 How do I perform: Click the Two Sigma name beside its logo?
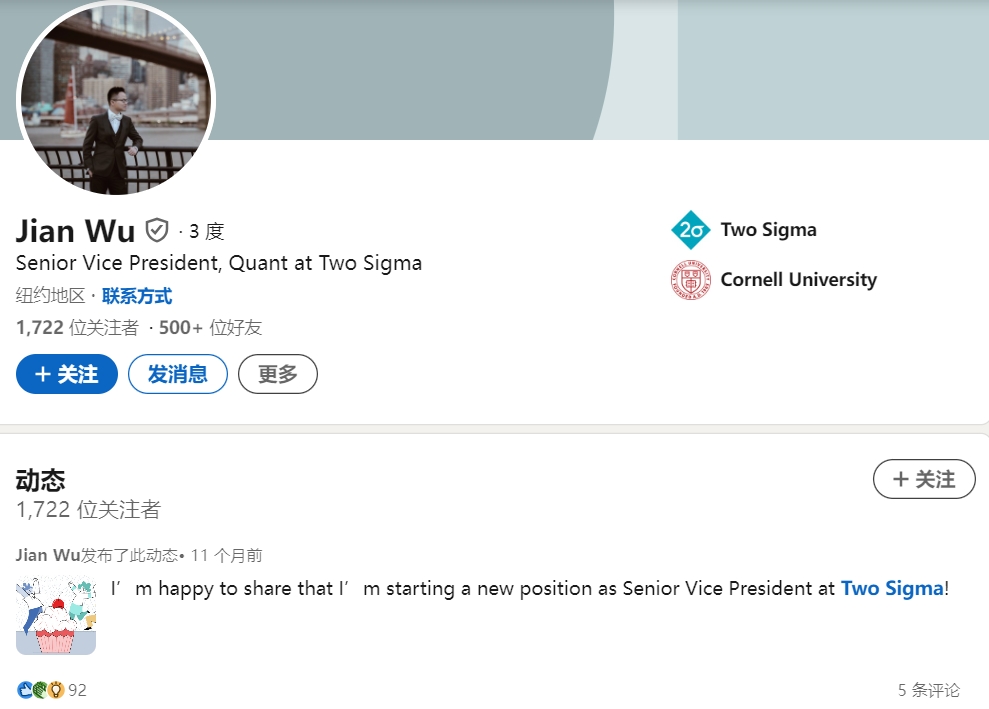pyautogui.click(x=768, y=230)
